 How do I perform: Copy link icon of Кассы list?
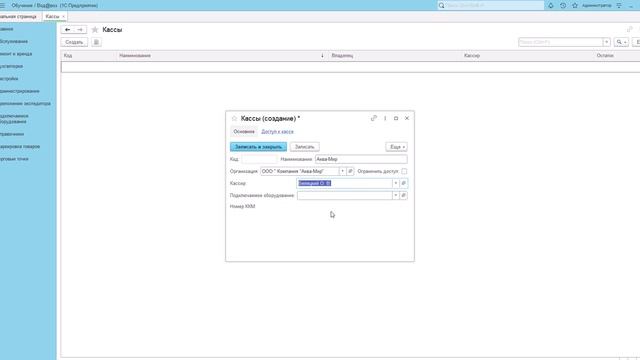point(630,29)
